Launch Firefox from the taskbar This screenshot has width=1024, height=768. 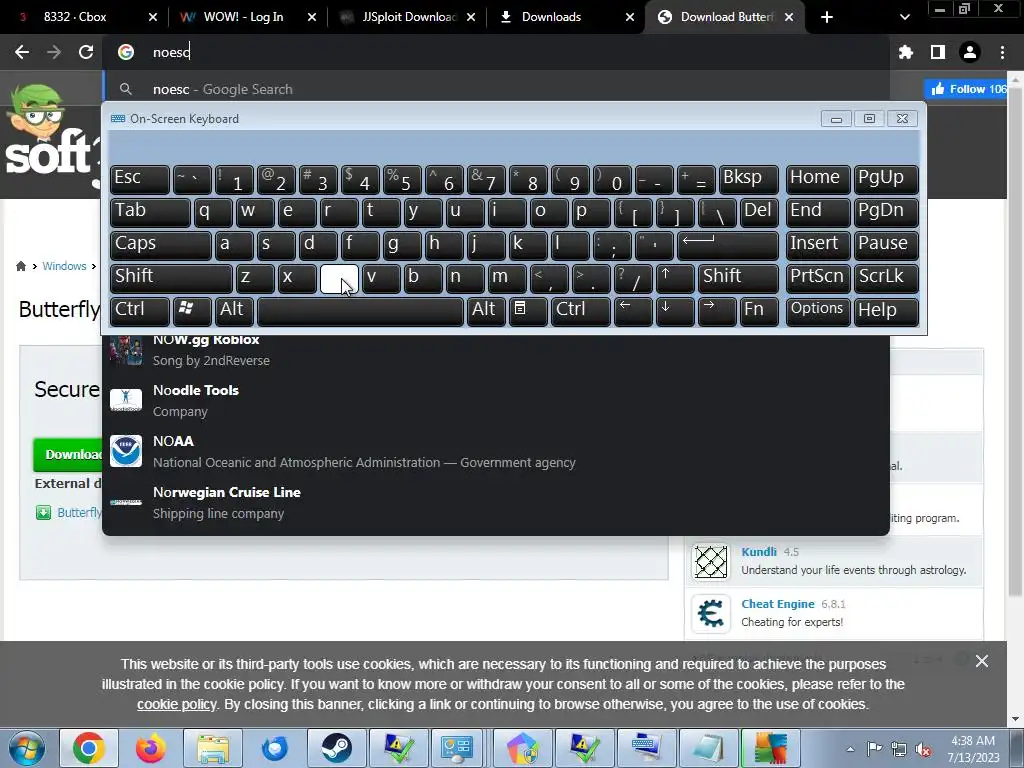coord(151,749)
